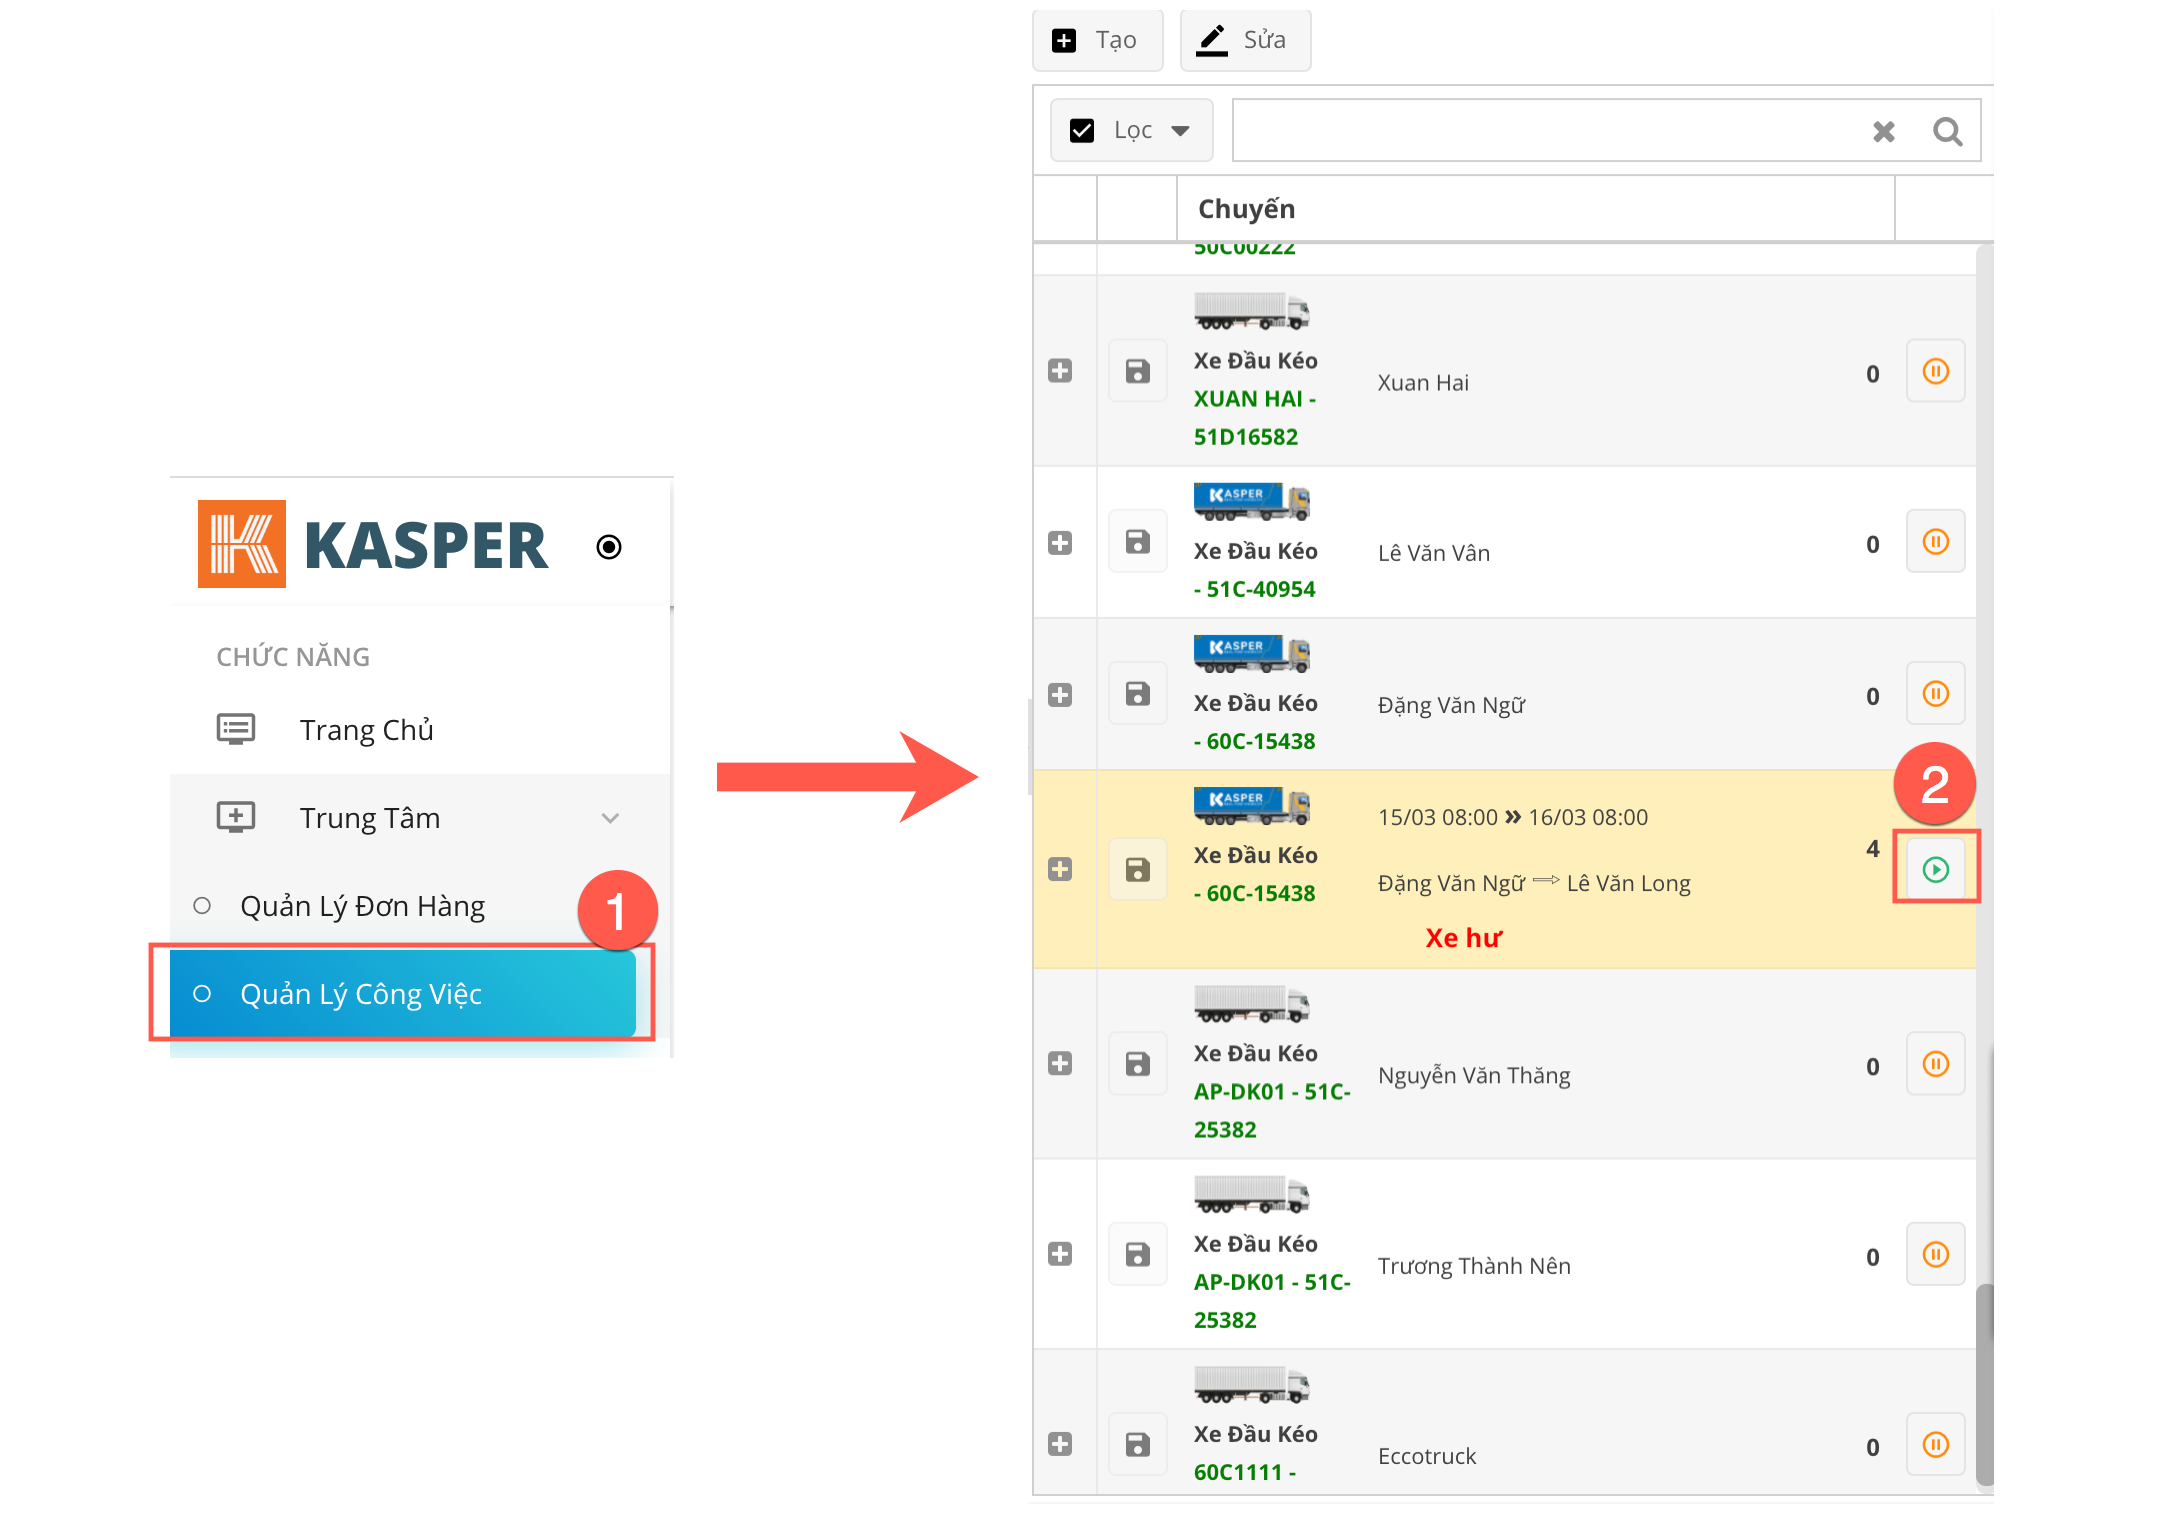Screen dimensions: 2174x1514
Task: Go to Trang Chủ in sidebar
Action: (366, 730)
